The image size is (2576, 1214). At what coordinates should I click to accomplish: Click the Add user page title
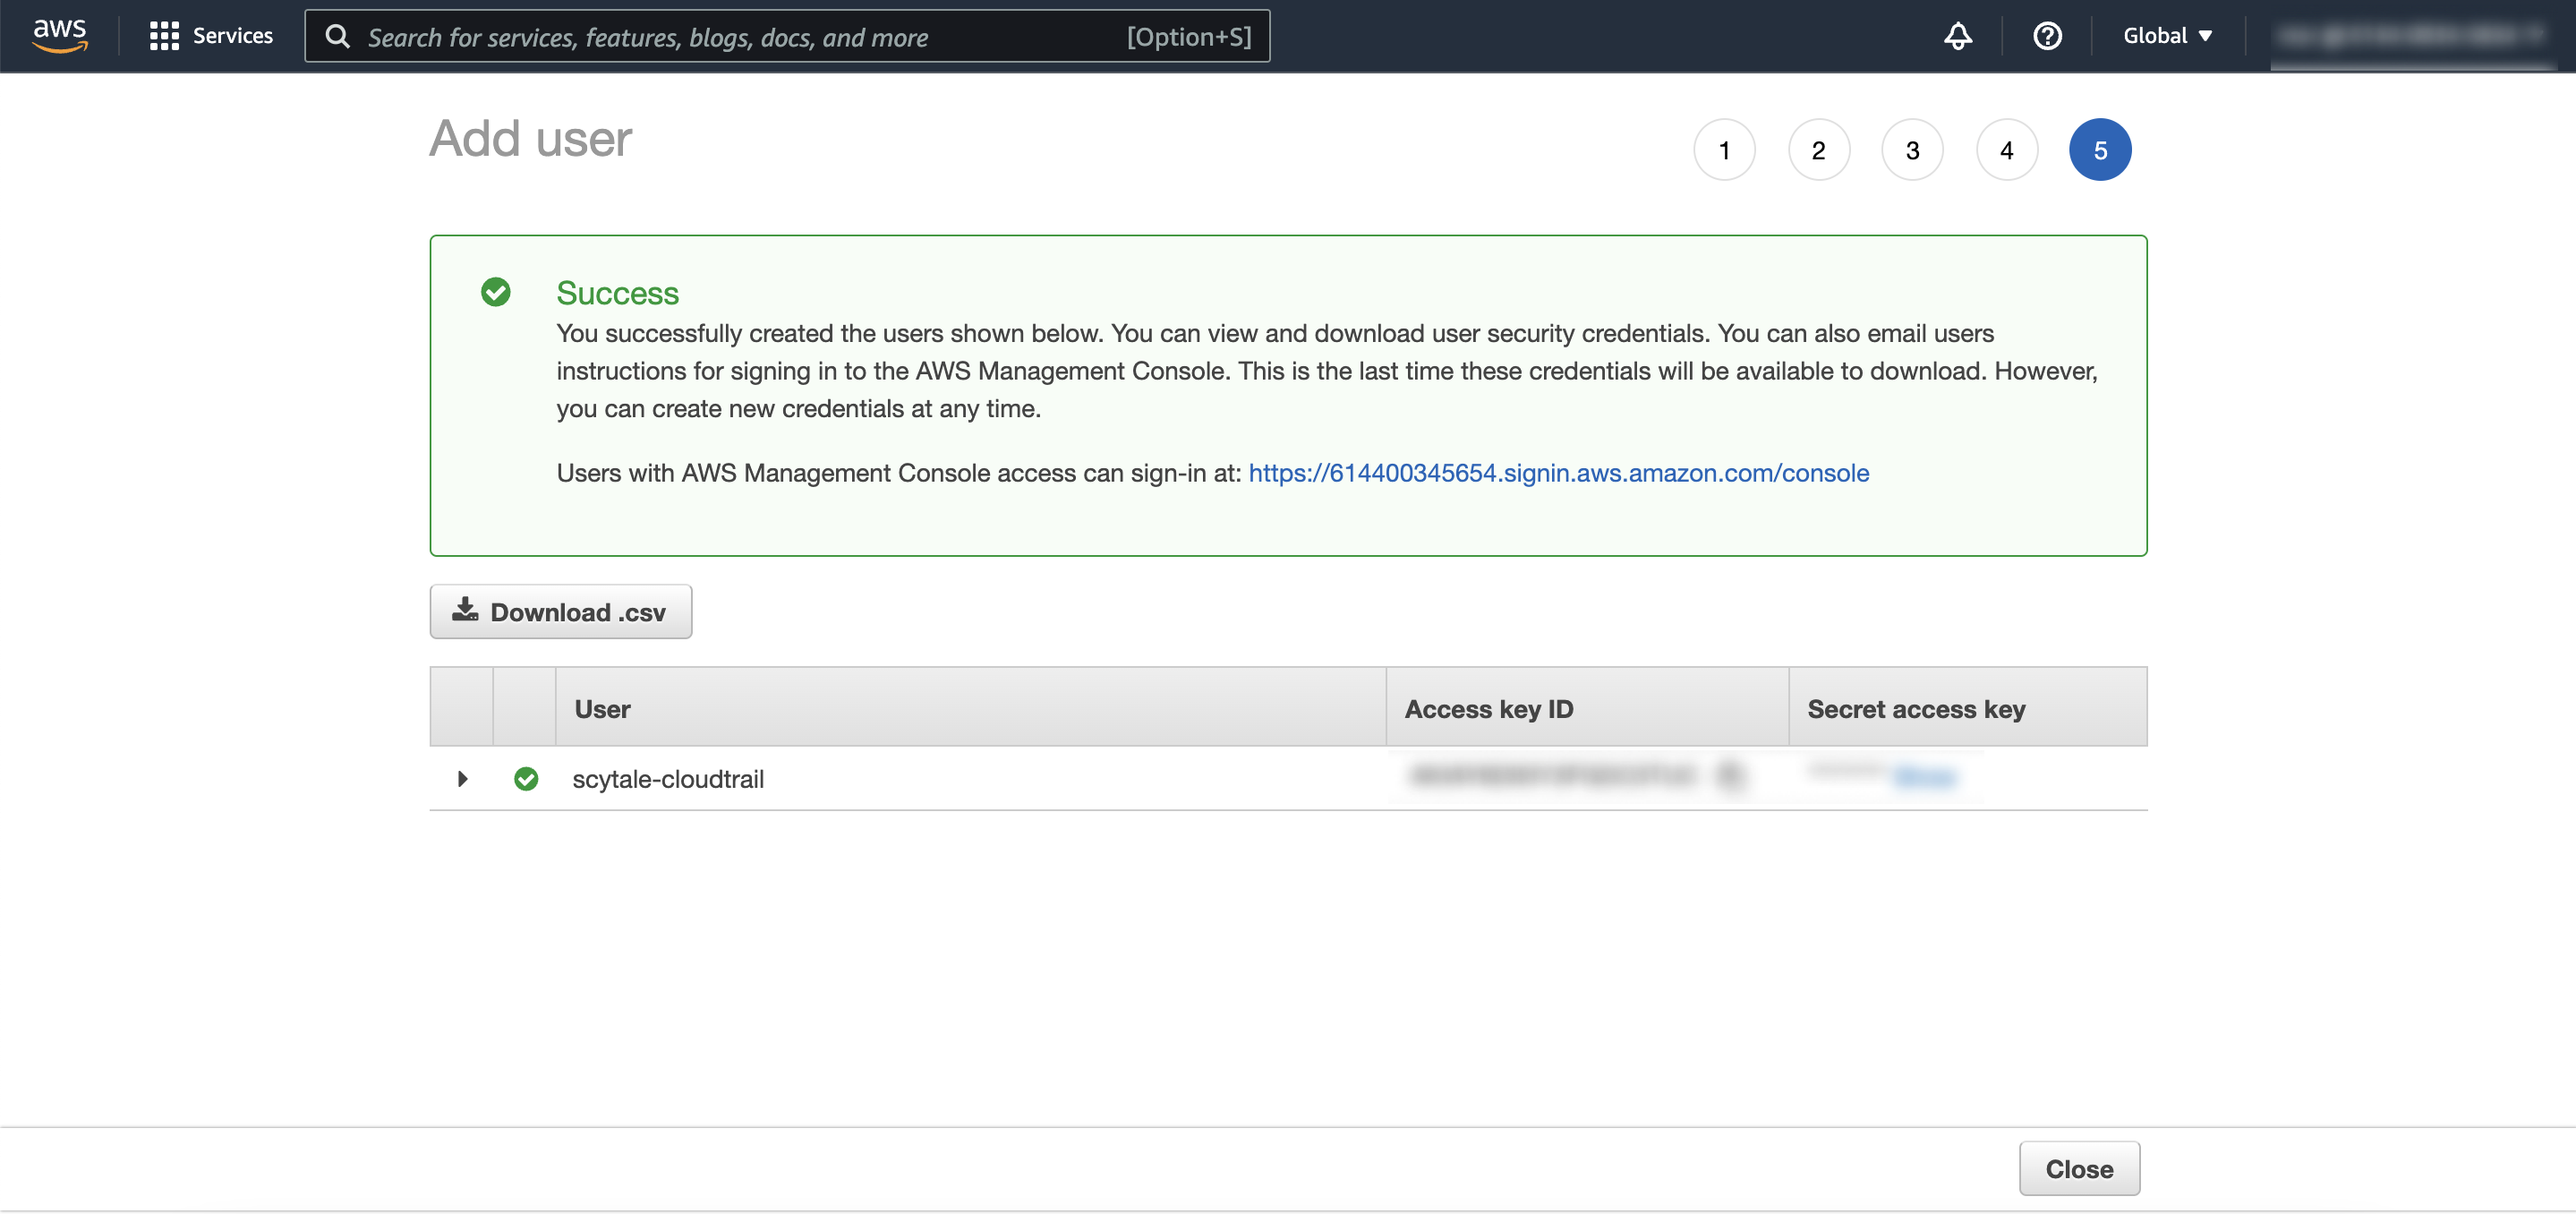click(530, 139)
